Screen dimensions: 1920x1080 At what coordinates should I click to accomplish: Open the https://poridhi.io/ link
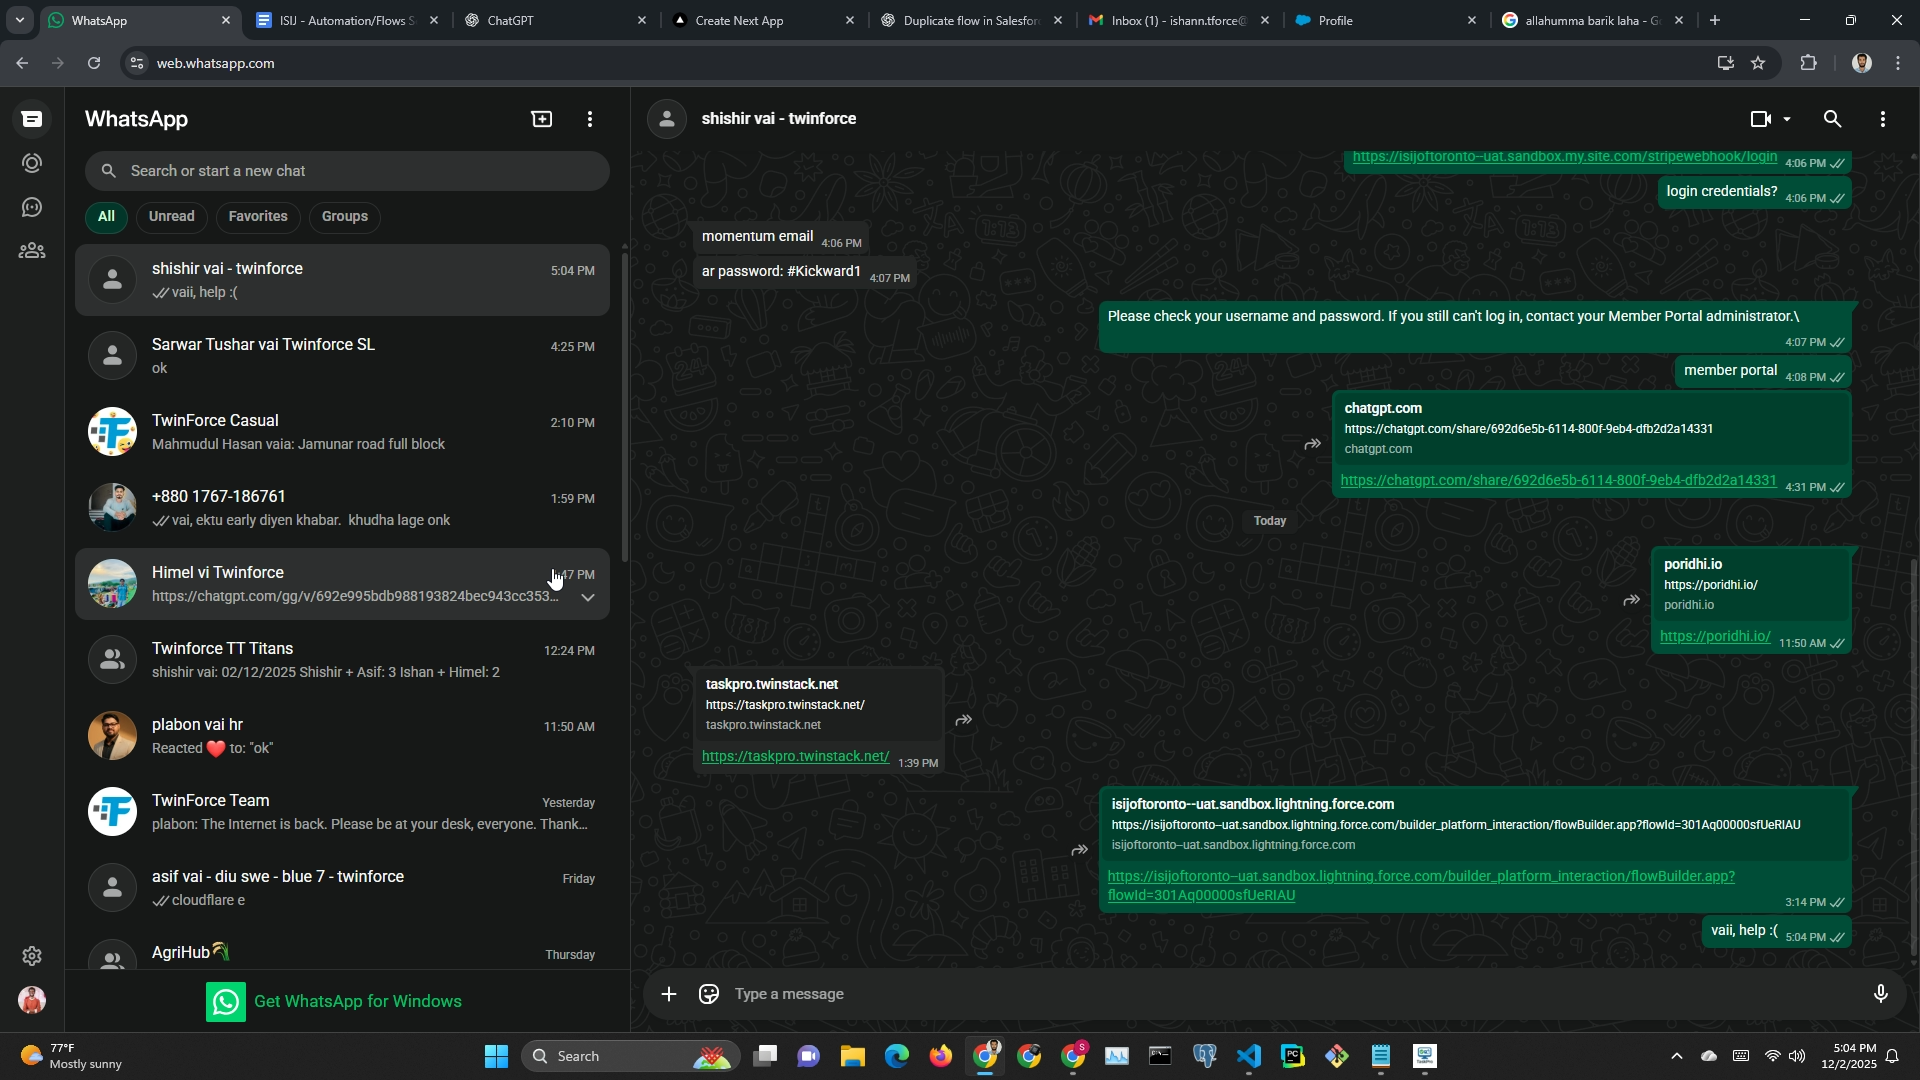pos(1714,636)
